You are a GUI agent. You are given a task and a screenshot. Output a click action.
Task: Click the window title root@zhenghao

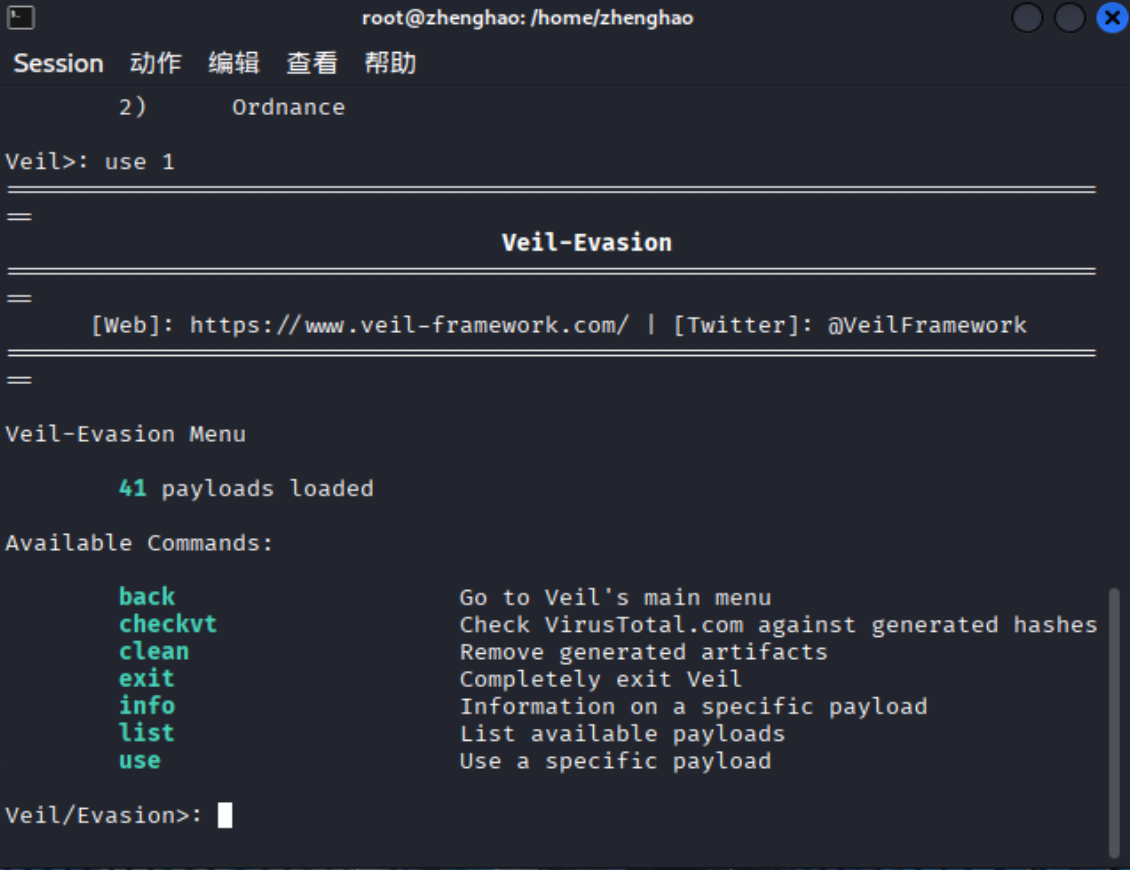click(x=527, y=18)
